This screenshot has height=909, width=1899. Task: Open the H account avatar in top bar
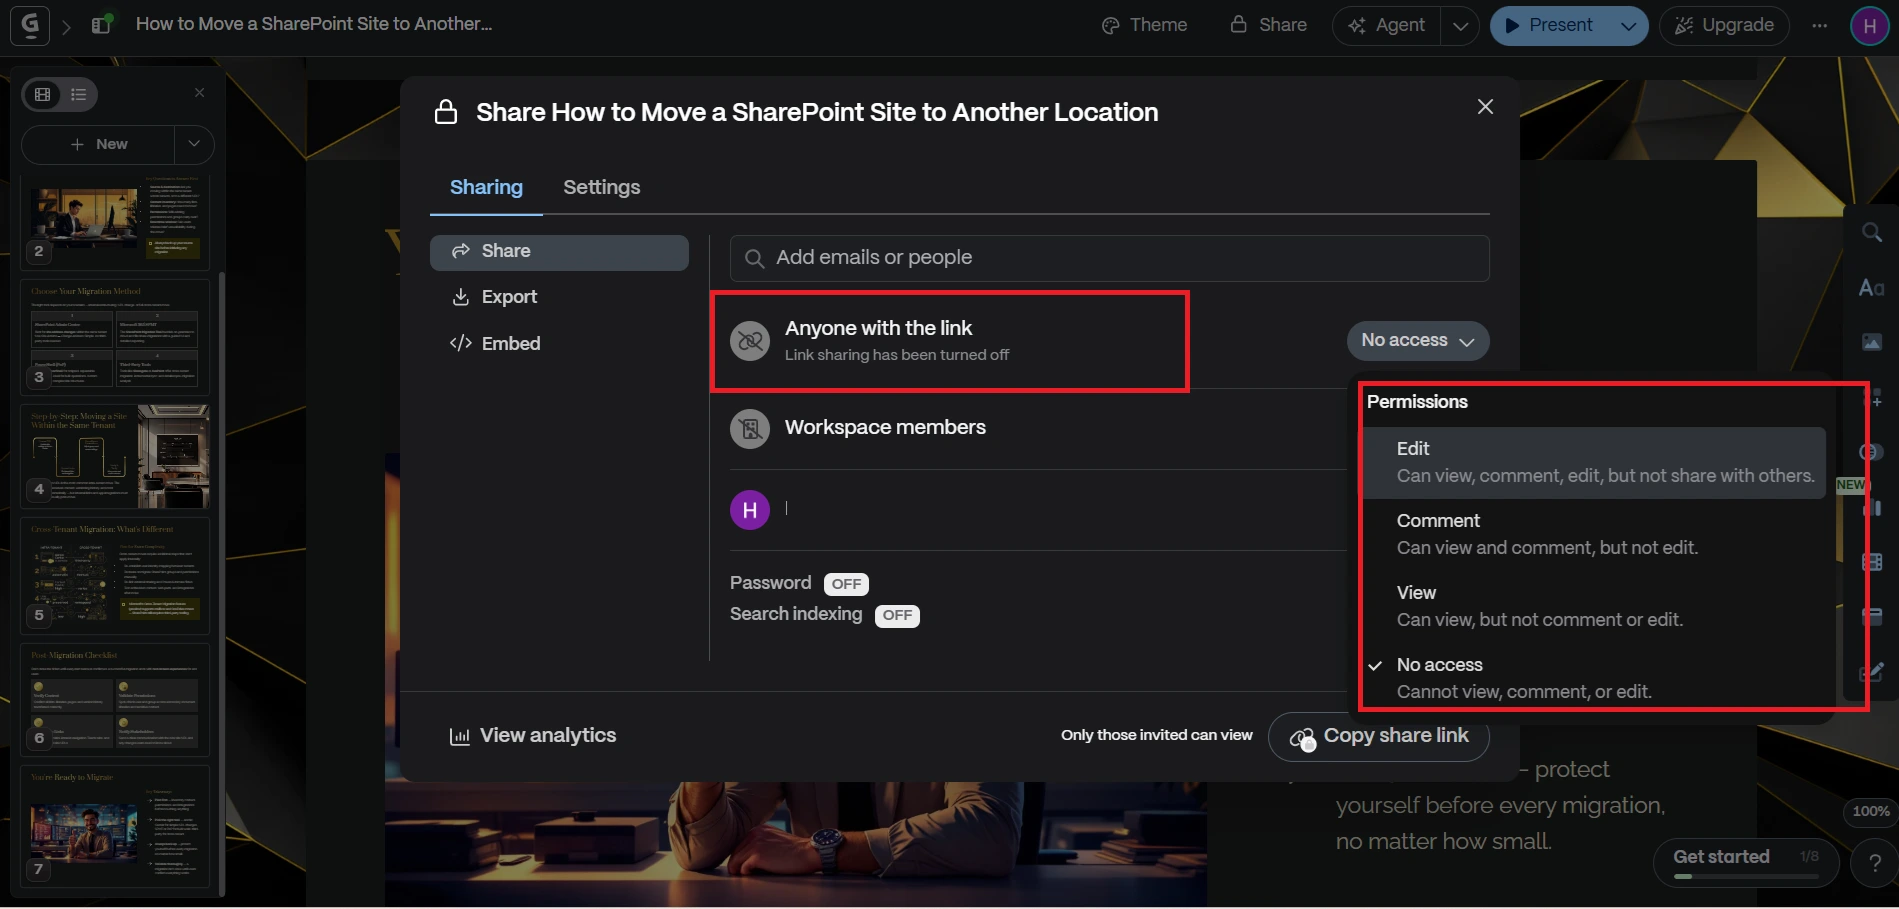pos(1869,25)
